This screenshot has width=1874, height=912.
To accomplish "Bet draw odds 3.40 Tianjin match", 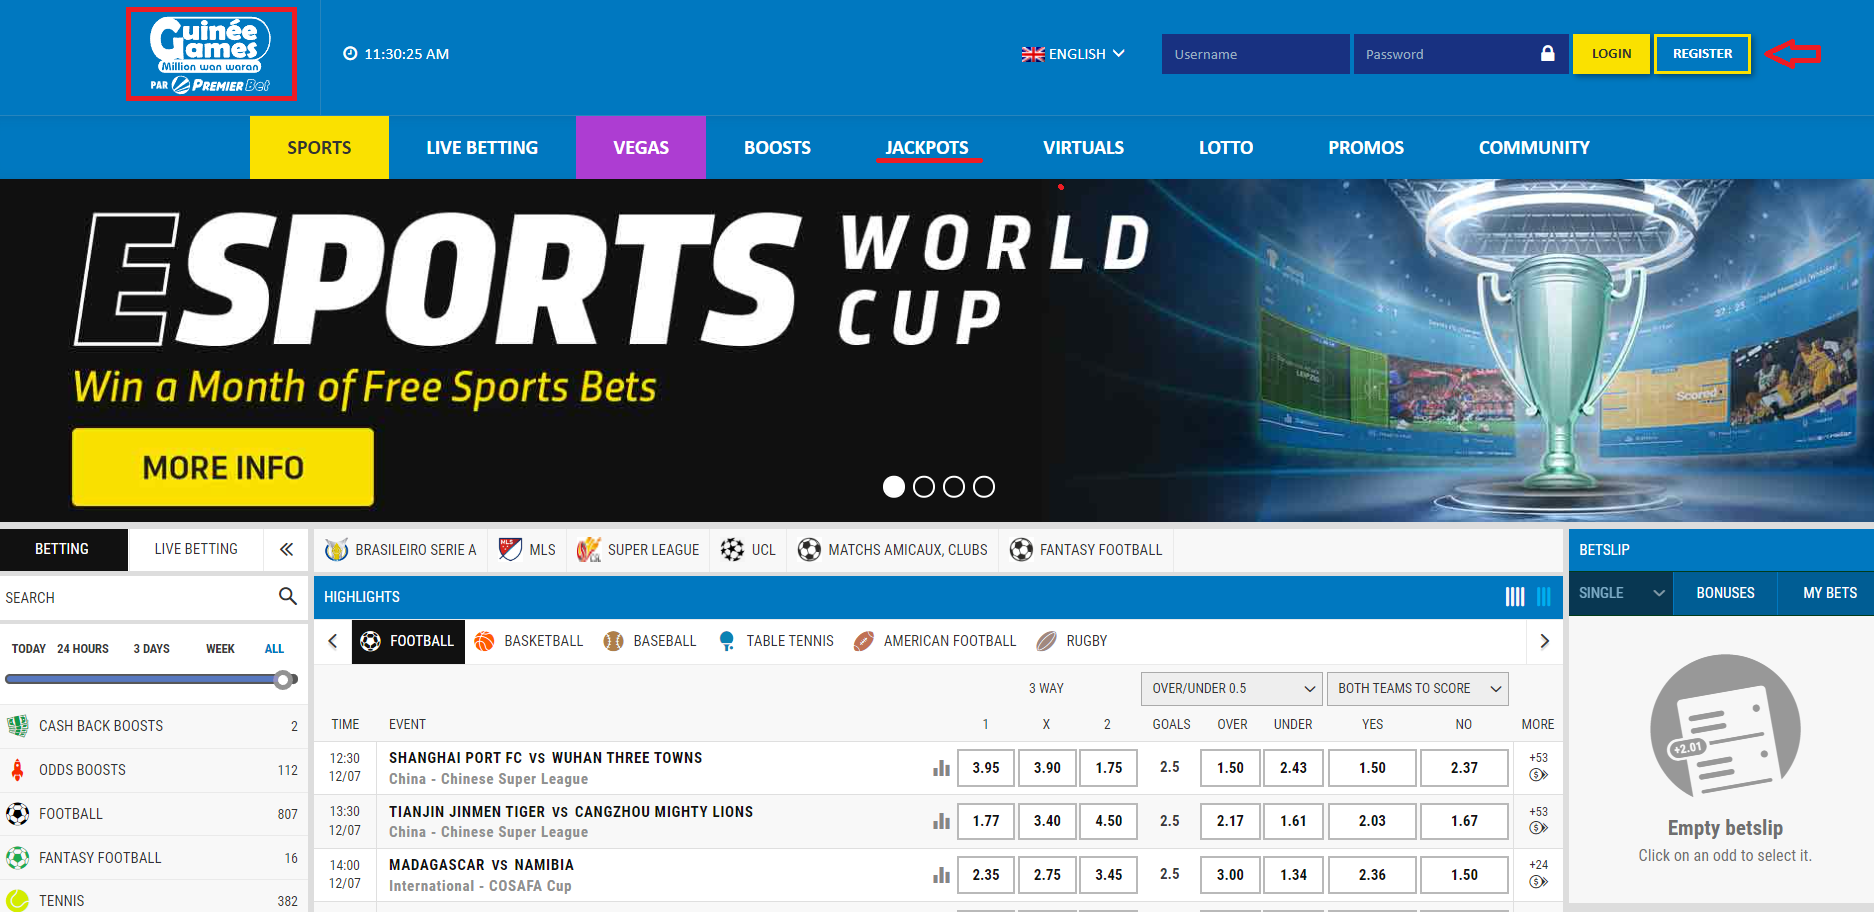I will click(x=1047, y=821).
